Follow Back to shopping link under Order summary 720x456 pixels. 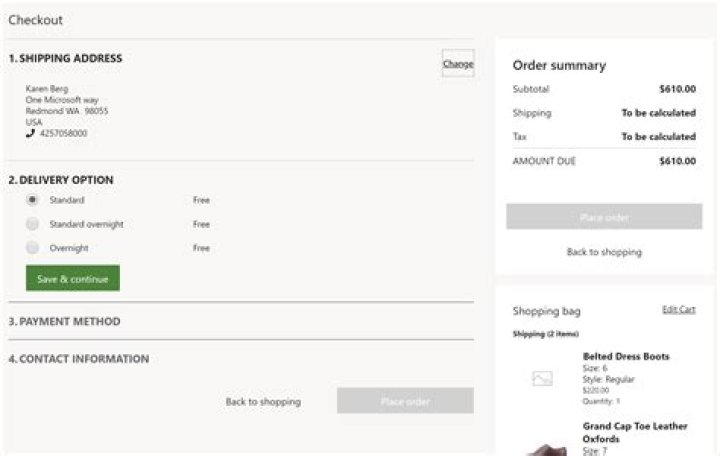point(604,252)
